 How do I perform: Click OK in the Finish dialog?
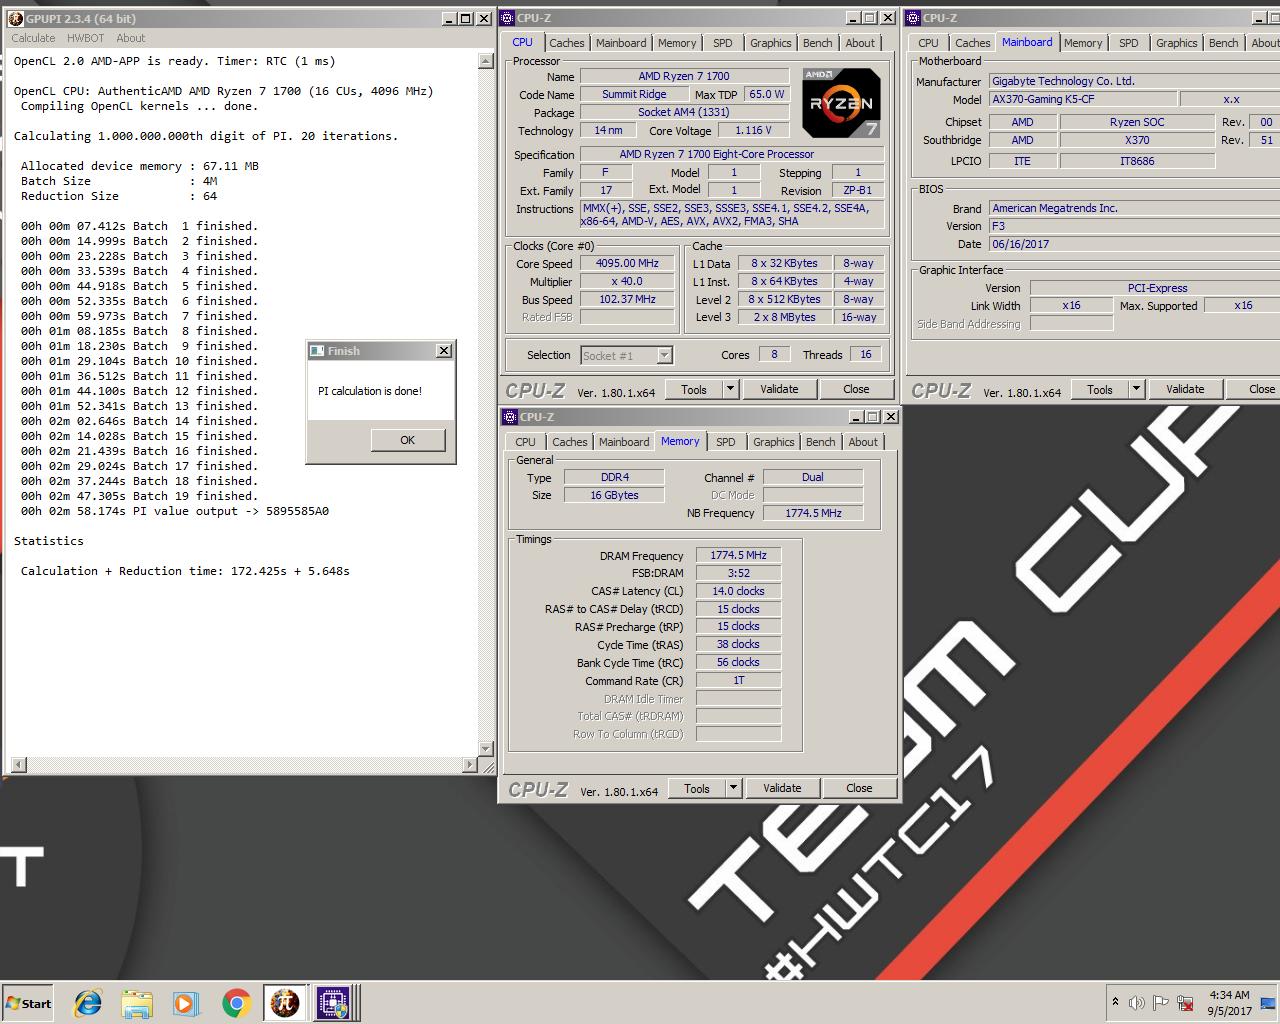(407, 440)
